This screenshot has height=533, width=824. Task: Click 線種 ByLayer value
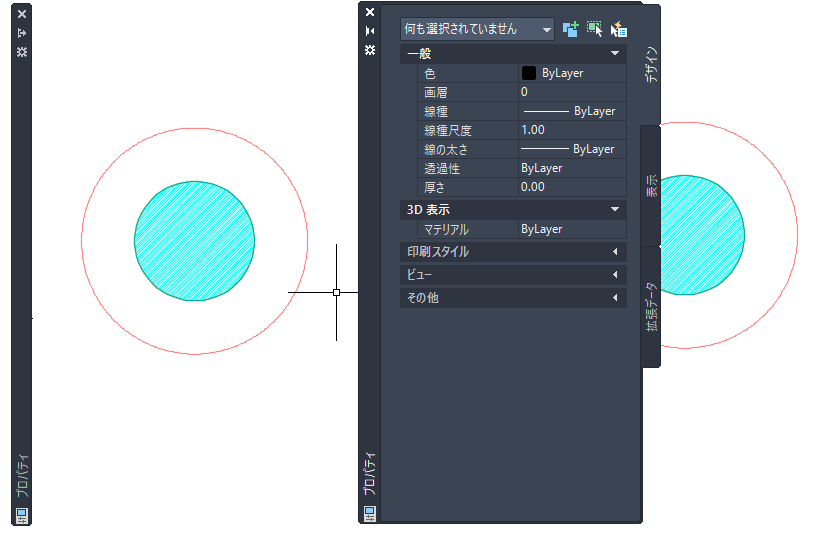(x=572, y=111)
